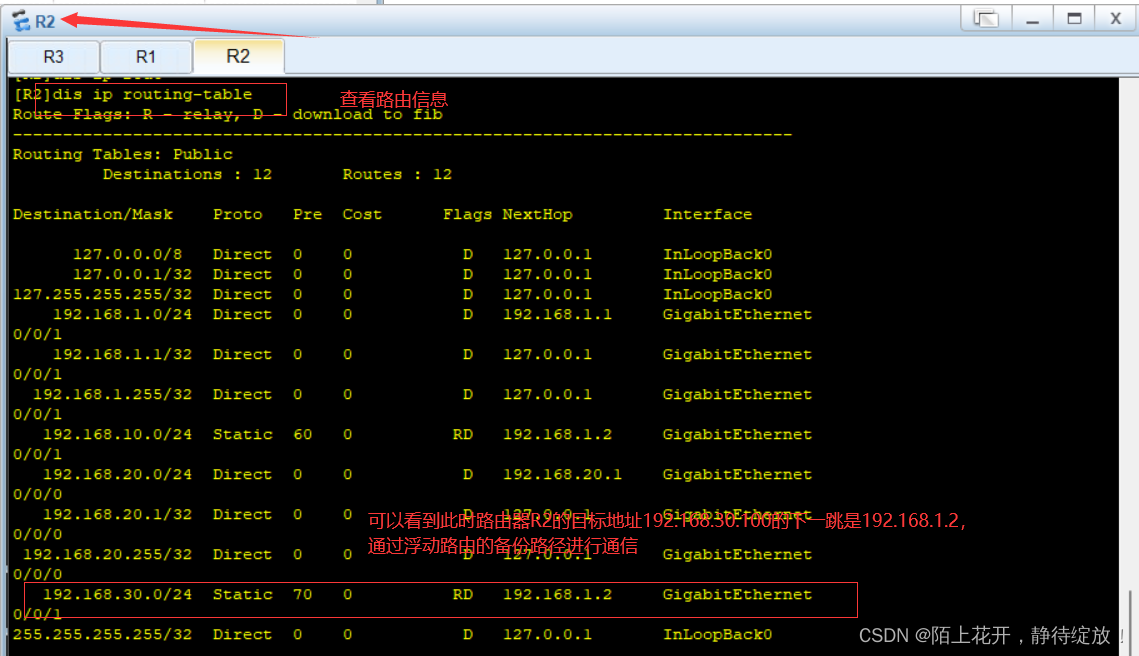Click the 127.0.0.1/32 destination entry

click(132, 275)
